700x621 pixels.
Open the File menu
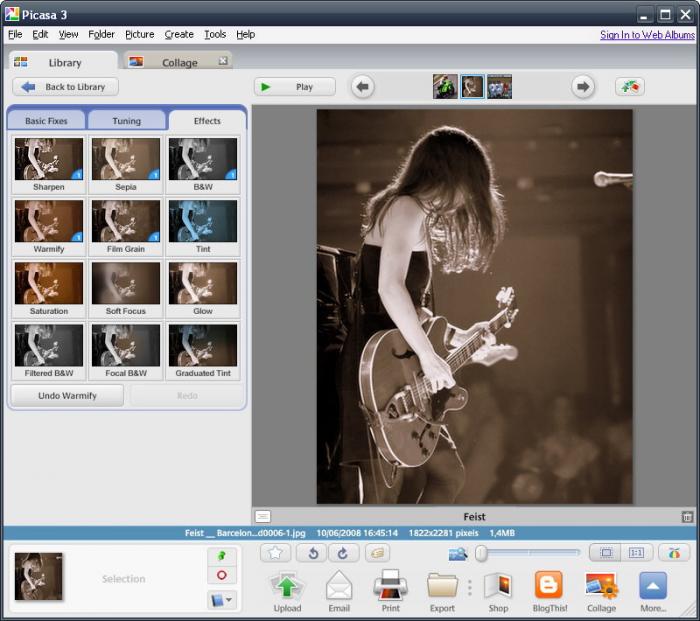pos(15,34)
